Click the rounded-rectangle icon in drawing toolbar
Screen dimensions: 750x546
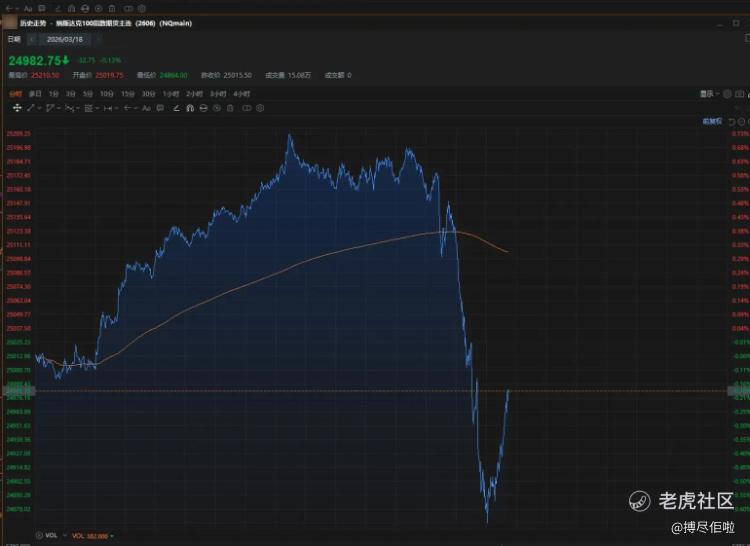(246, 108)
